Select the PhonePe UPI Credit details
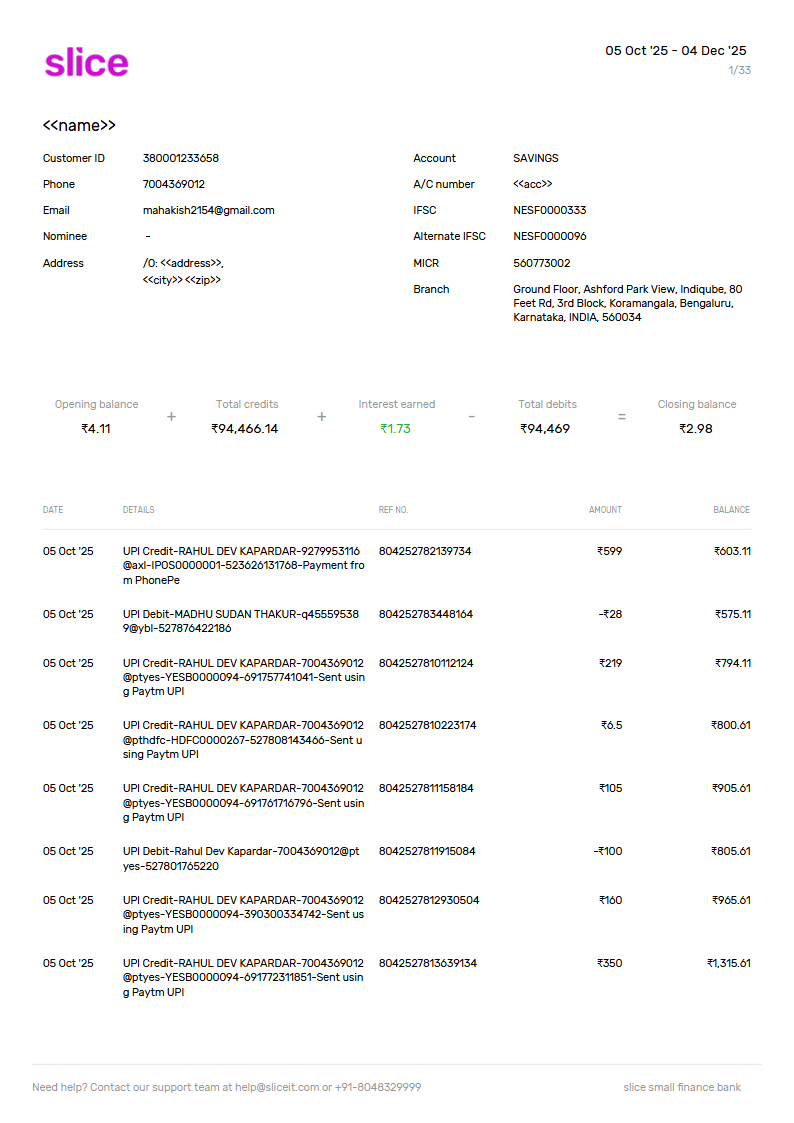794x1123 pixels. coord(243,566)
